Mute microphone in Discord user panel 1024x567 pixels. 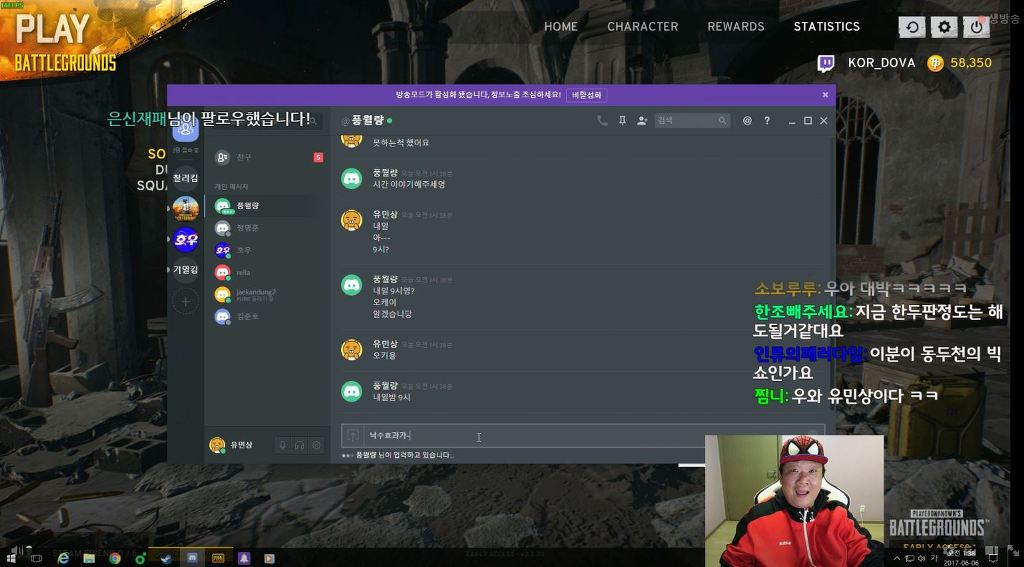tap(283, 446)
